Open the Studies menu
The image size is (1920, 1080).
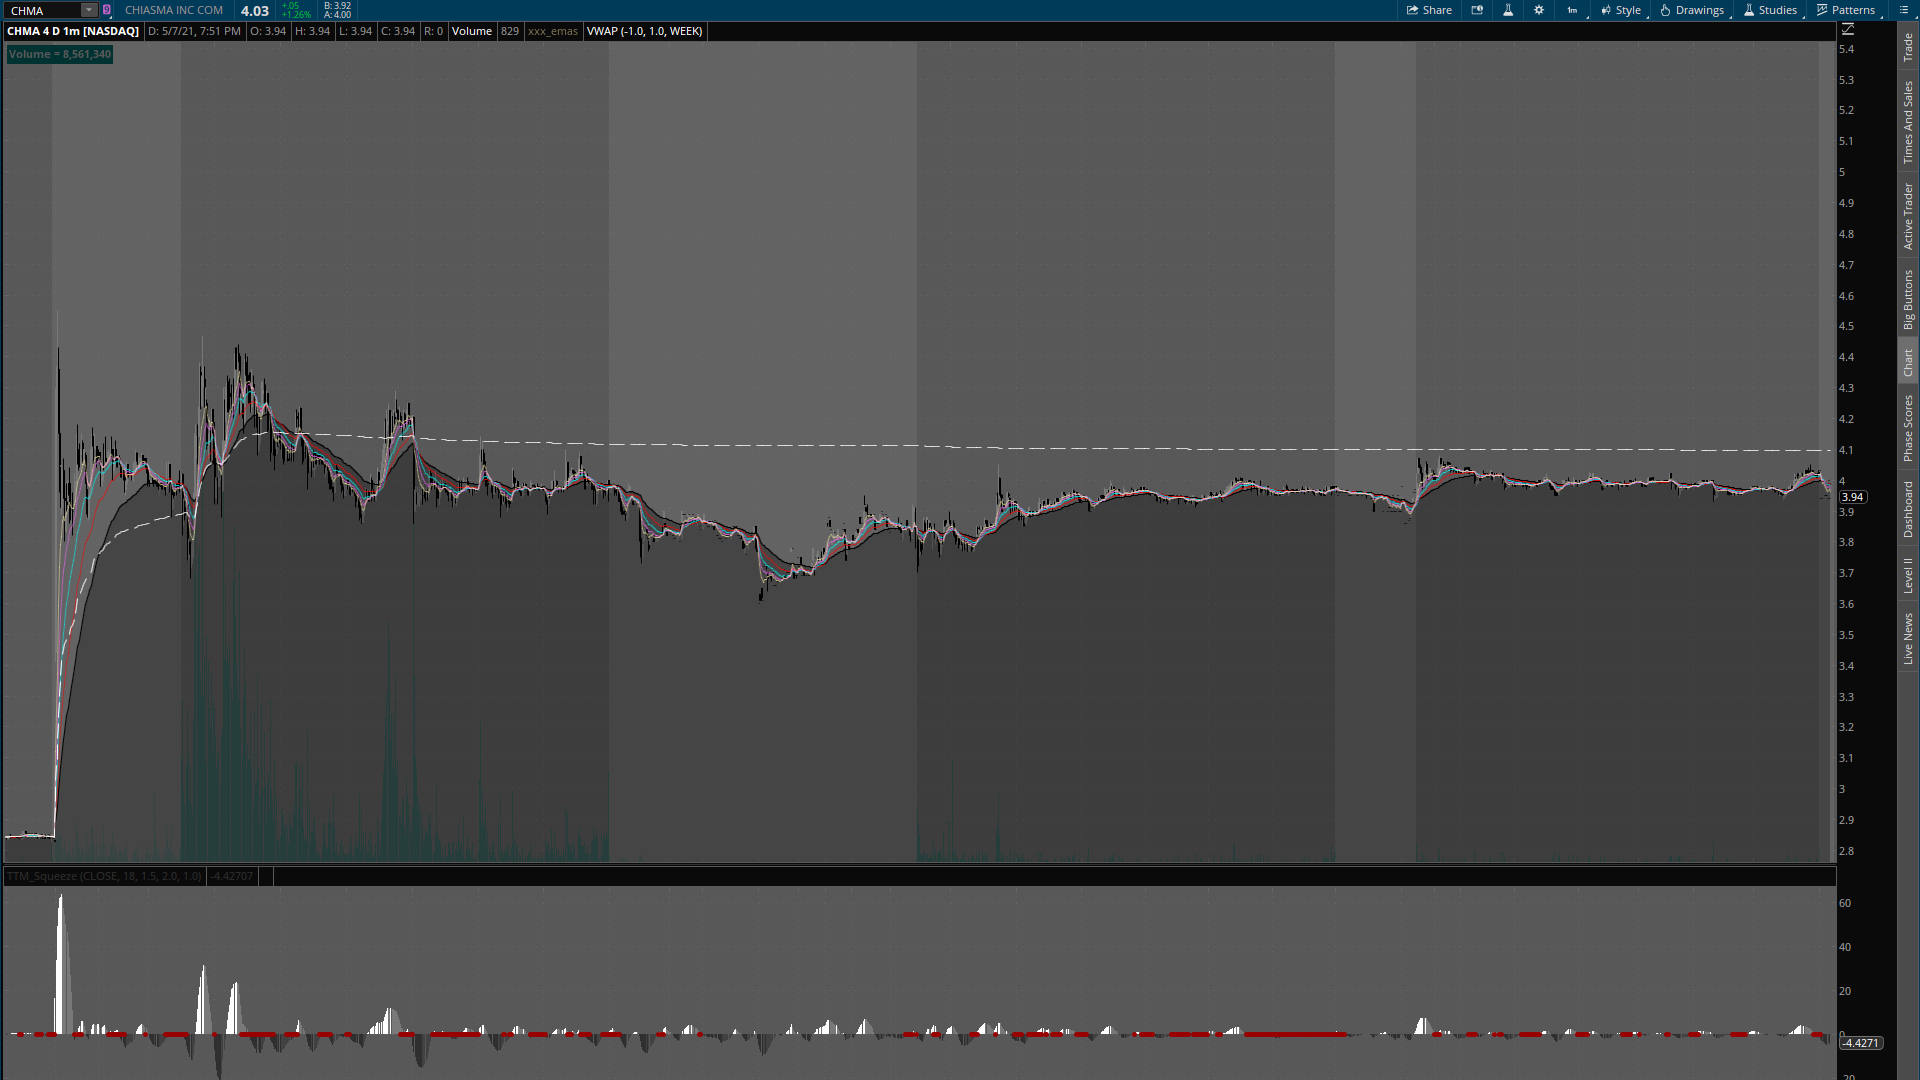[x=1770, y=10]
